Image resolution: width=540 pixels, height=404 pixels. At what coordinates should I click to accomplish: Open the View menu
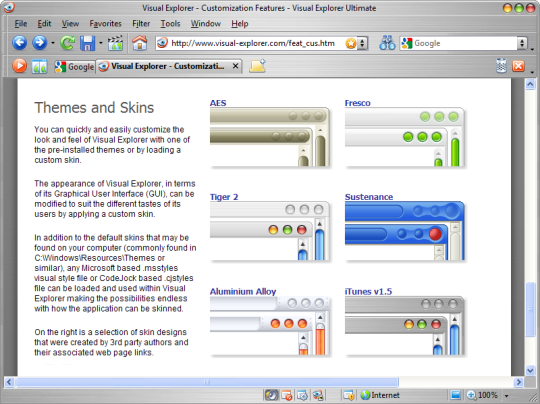(x=70, y=24)
